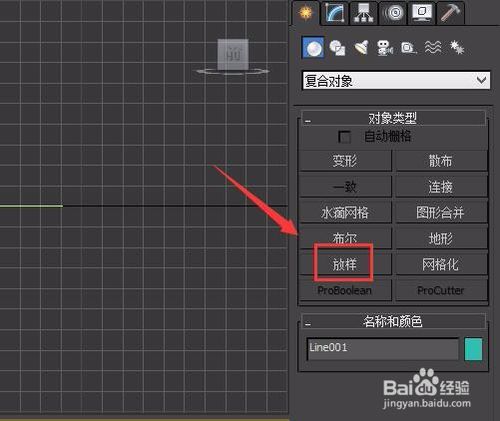Select the Helpers category icon
The height and width of the screenshot is (421, 500).
[x=409, y=48]
